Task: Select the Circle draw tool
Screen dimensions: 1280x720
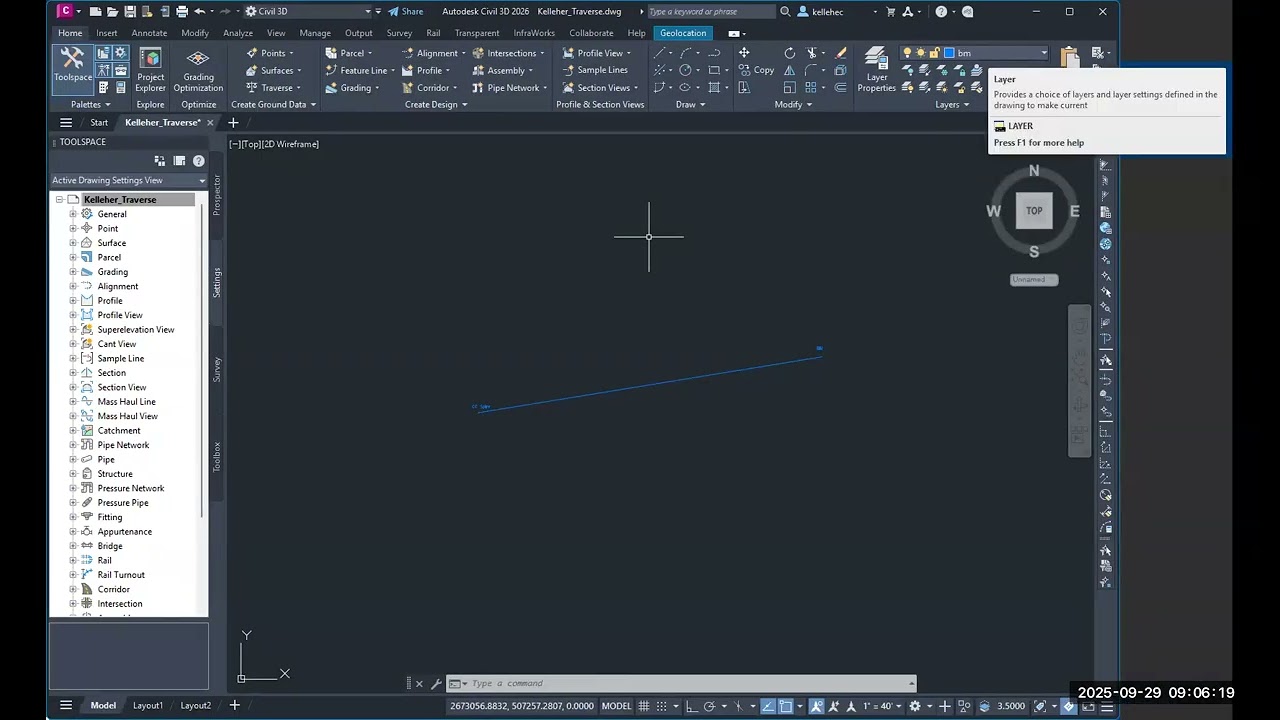Action: click(685, 70)
